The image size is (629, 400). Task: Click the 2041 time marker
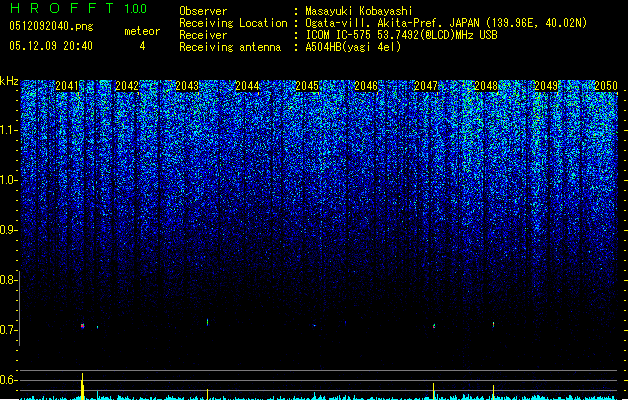67,86
